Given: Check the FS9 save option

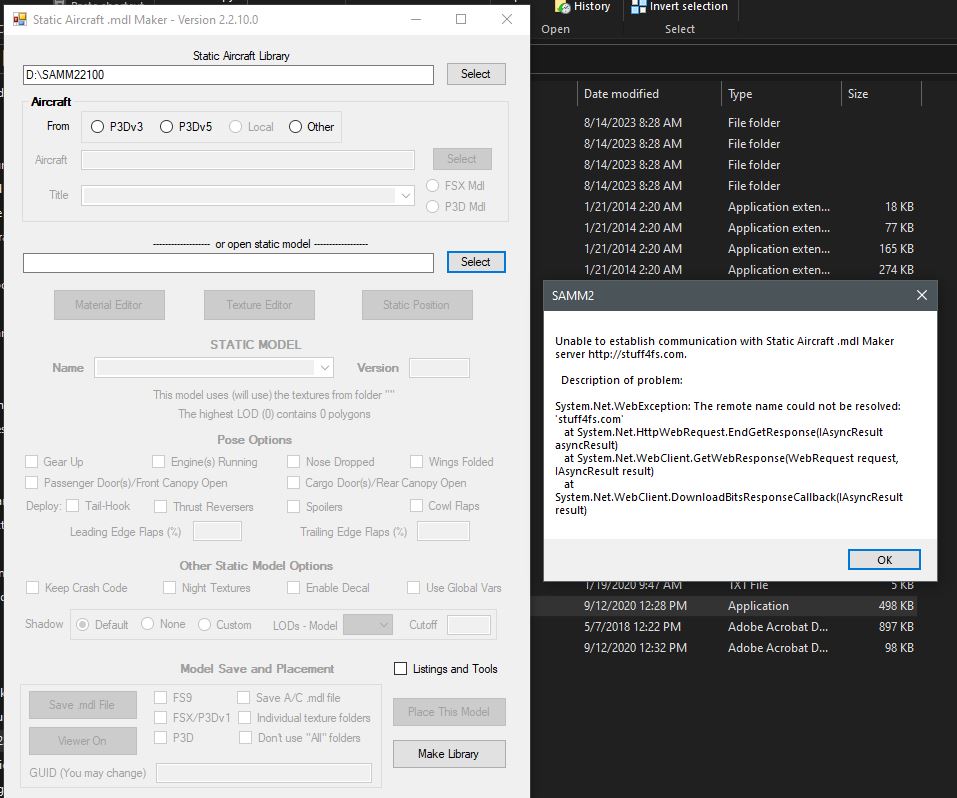Looking at the screenshot, I should pyautogui.click(x=161, y=697).
